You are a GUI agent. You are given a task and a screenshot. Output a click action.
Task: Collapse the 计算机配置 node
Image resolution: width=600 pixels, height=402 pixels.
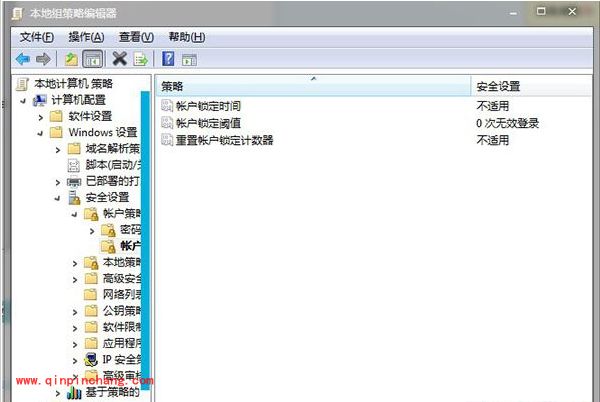pos(24,101)
